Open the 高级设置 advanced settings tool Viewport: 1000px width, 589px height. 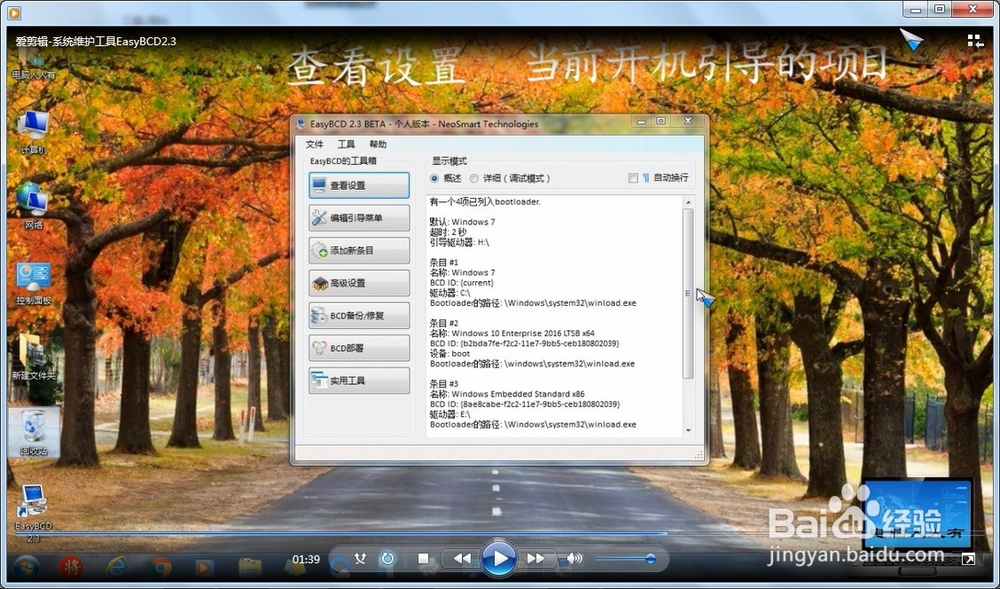pyautogui.click(x=359, y=283)
